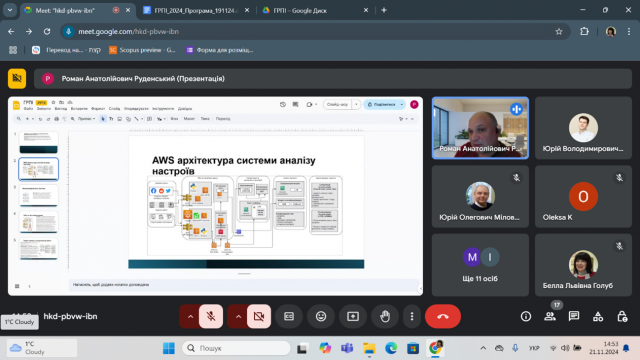Select Oleksa K participant tile
This screenshot has width=640, height=360.
tap(583, 196)
